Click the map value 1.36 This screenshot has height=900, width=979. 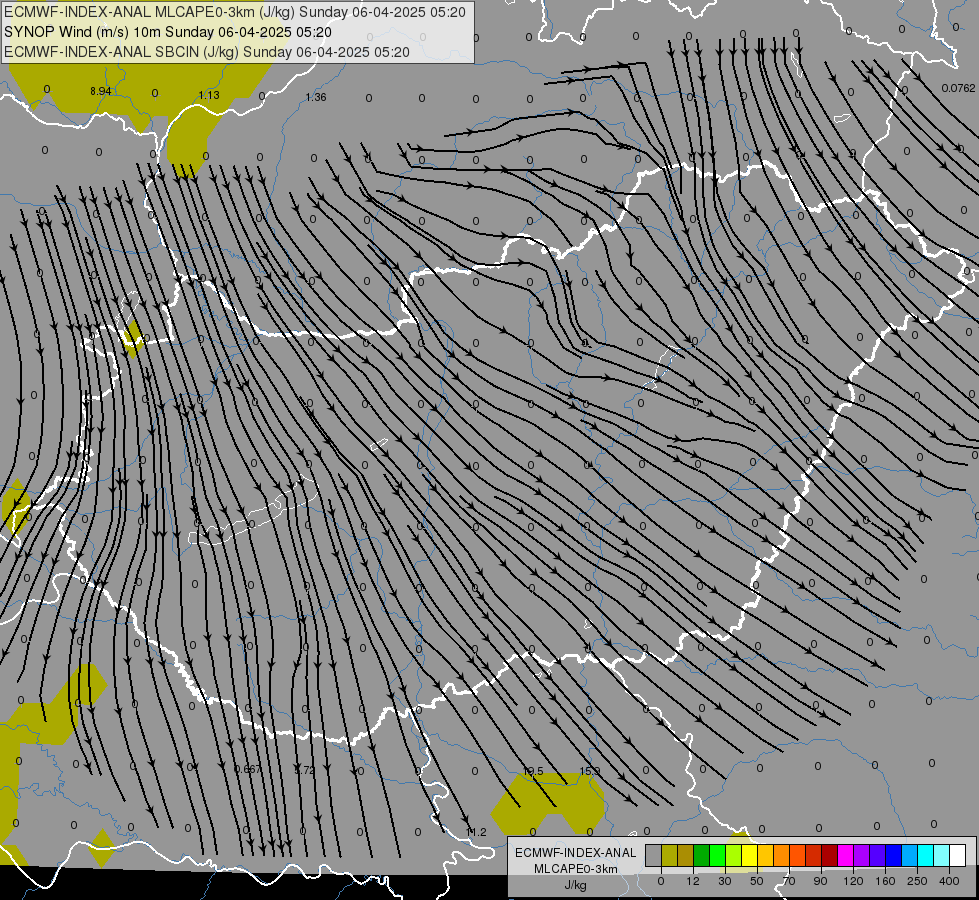(x=316, y=97)
